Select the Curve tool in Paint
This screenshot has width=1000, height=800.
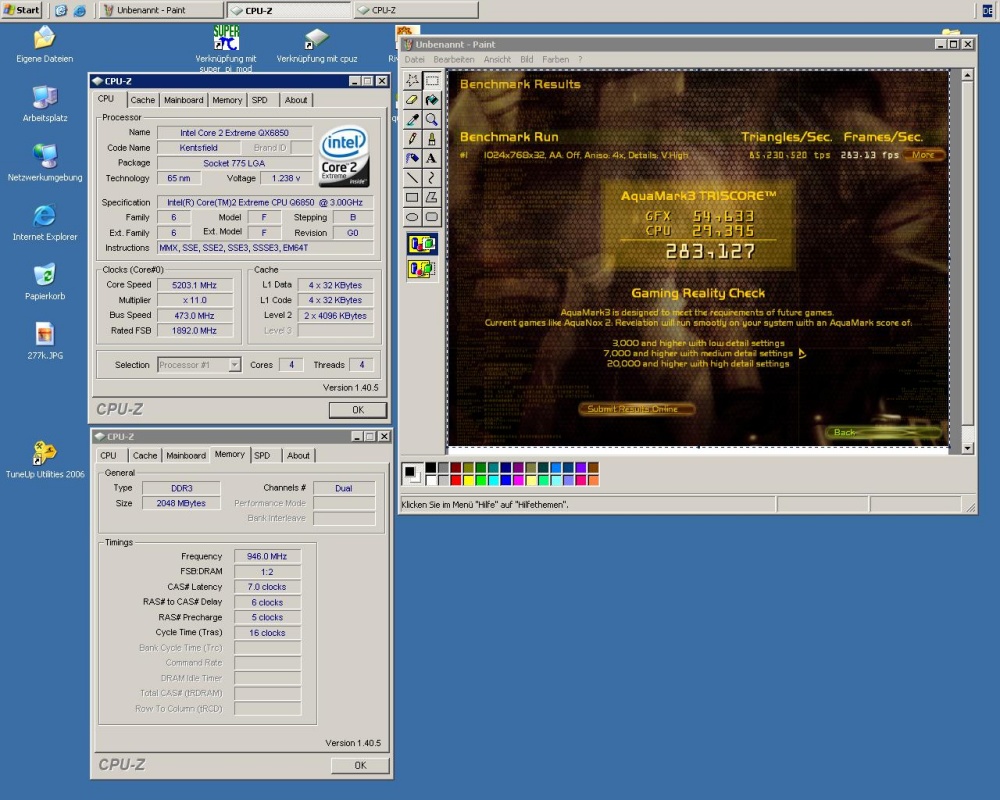pos(432,178)
